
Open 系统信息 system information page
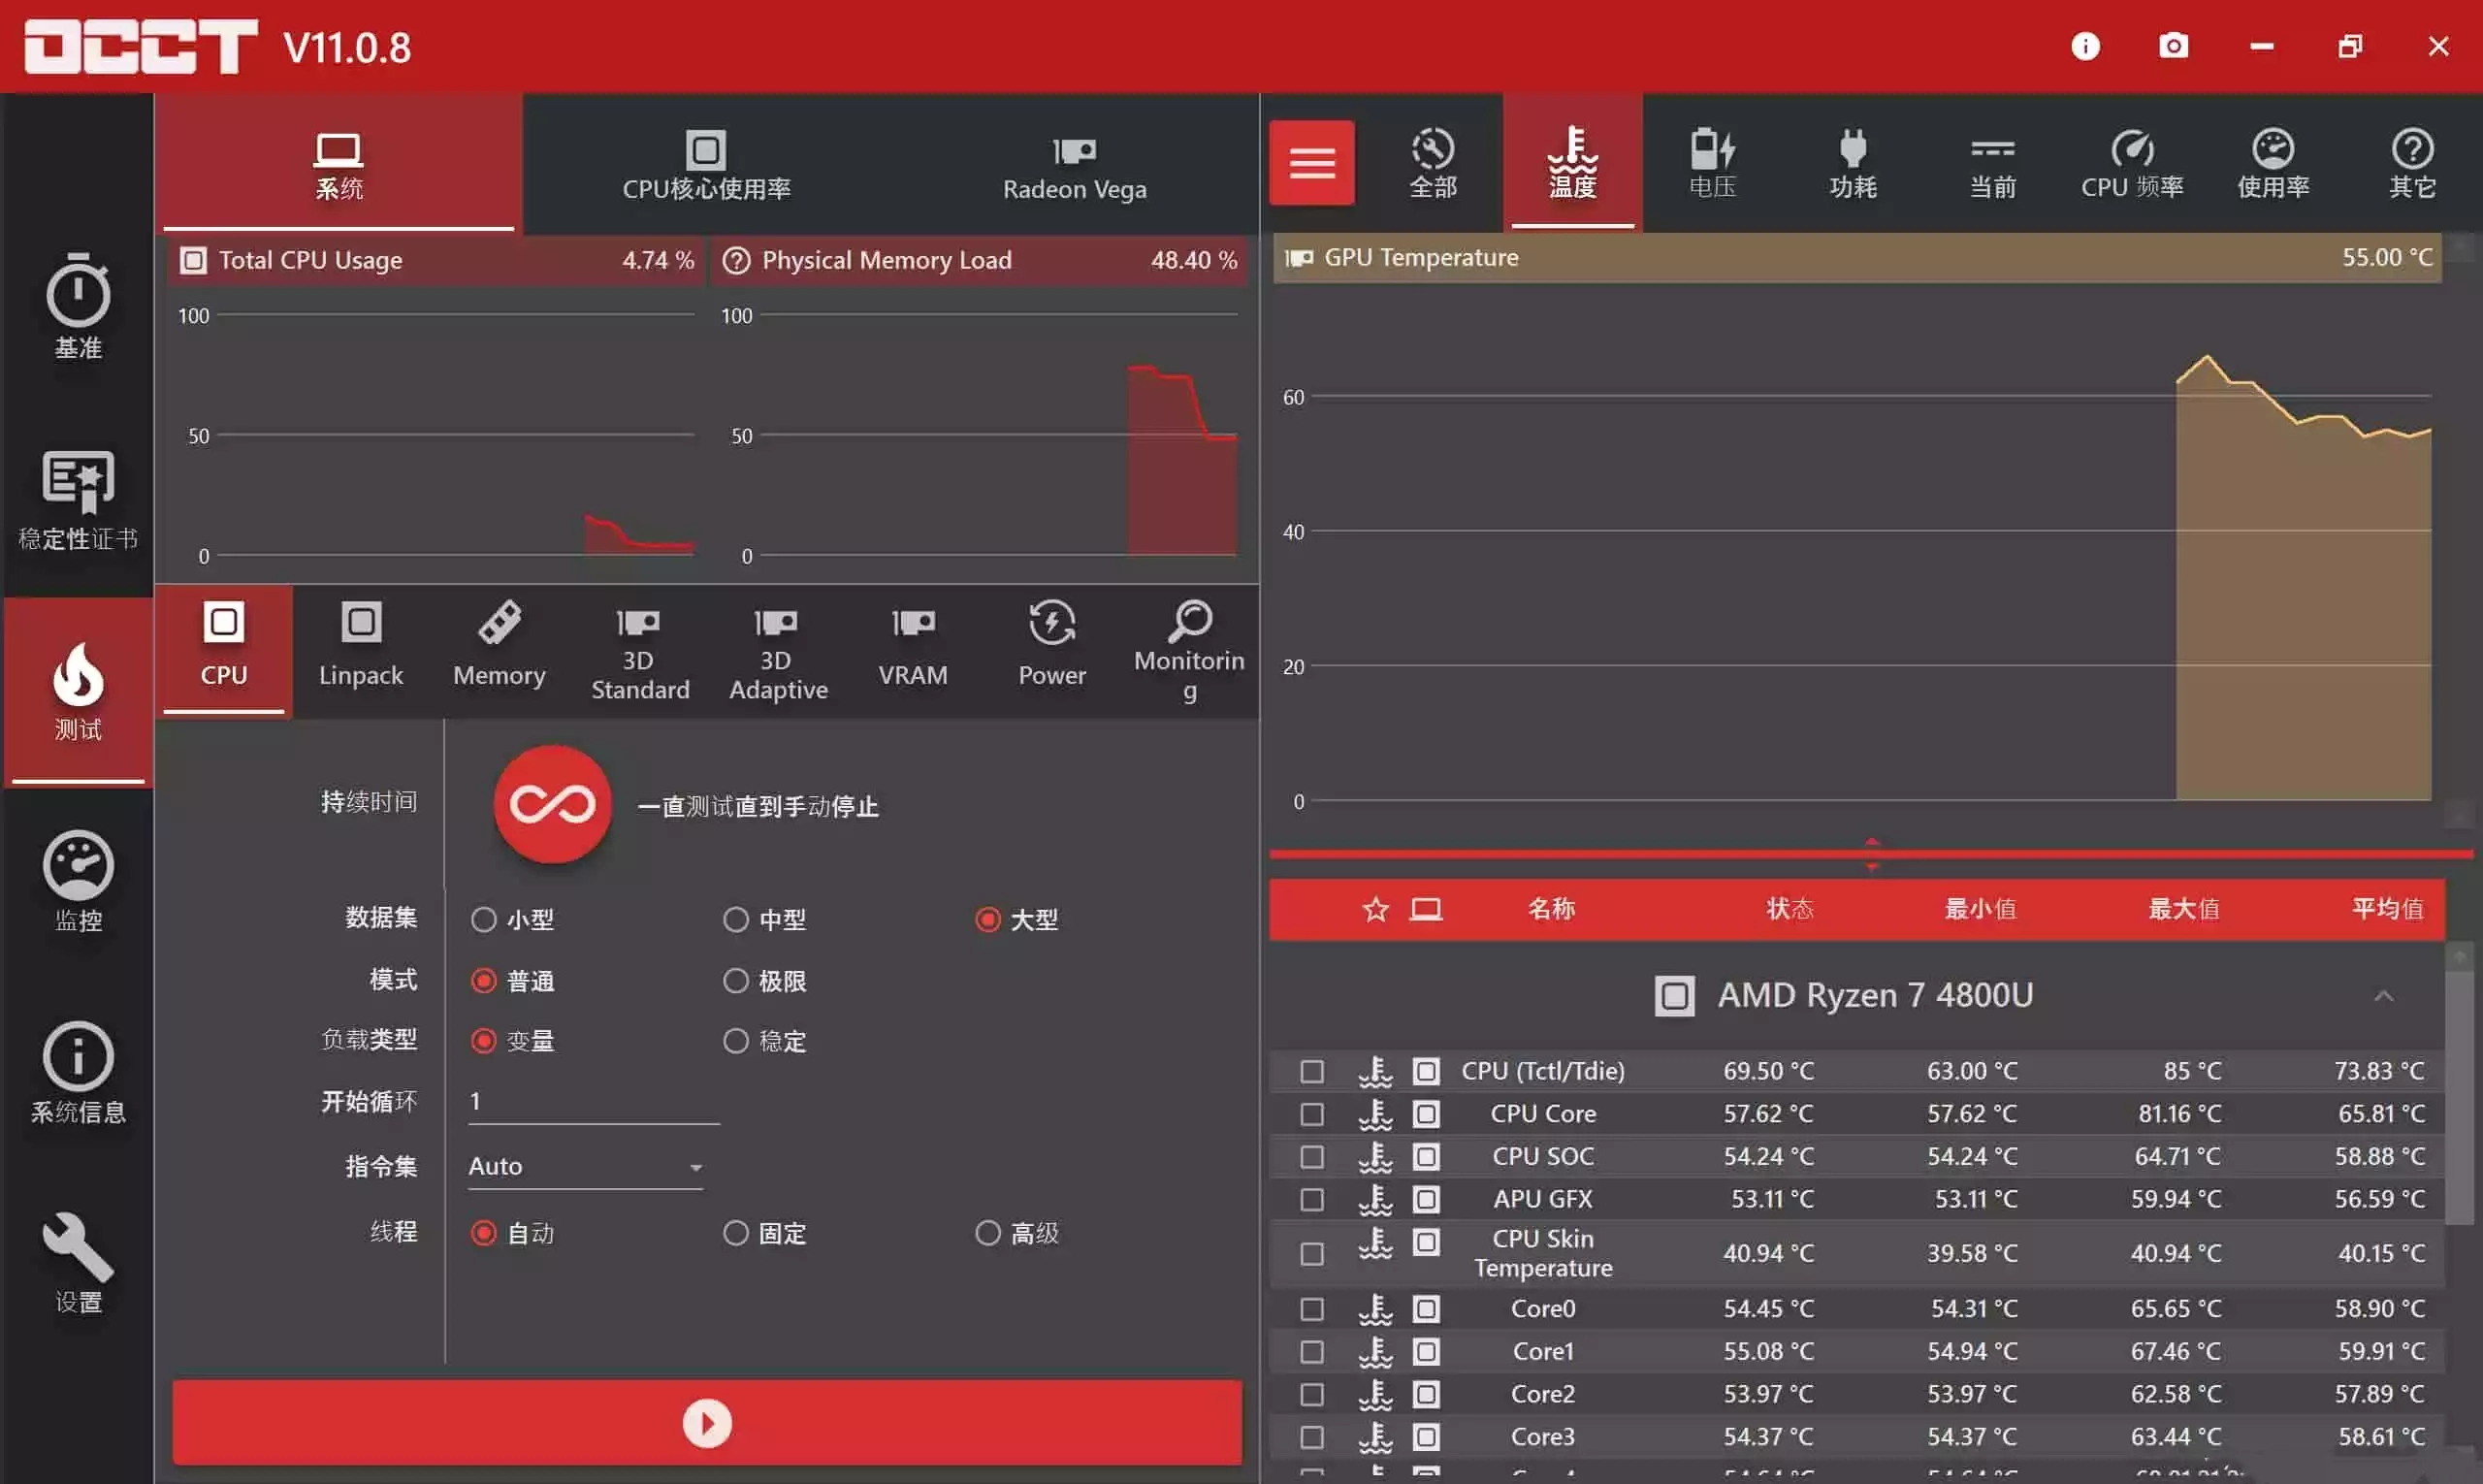pos(78,1071)
